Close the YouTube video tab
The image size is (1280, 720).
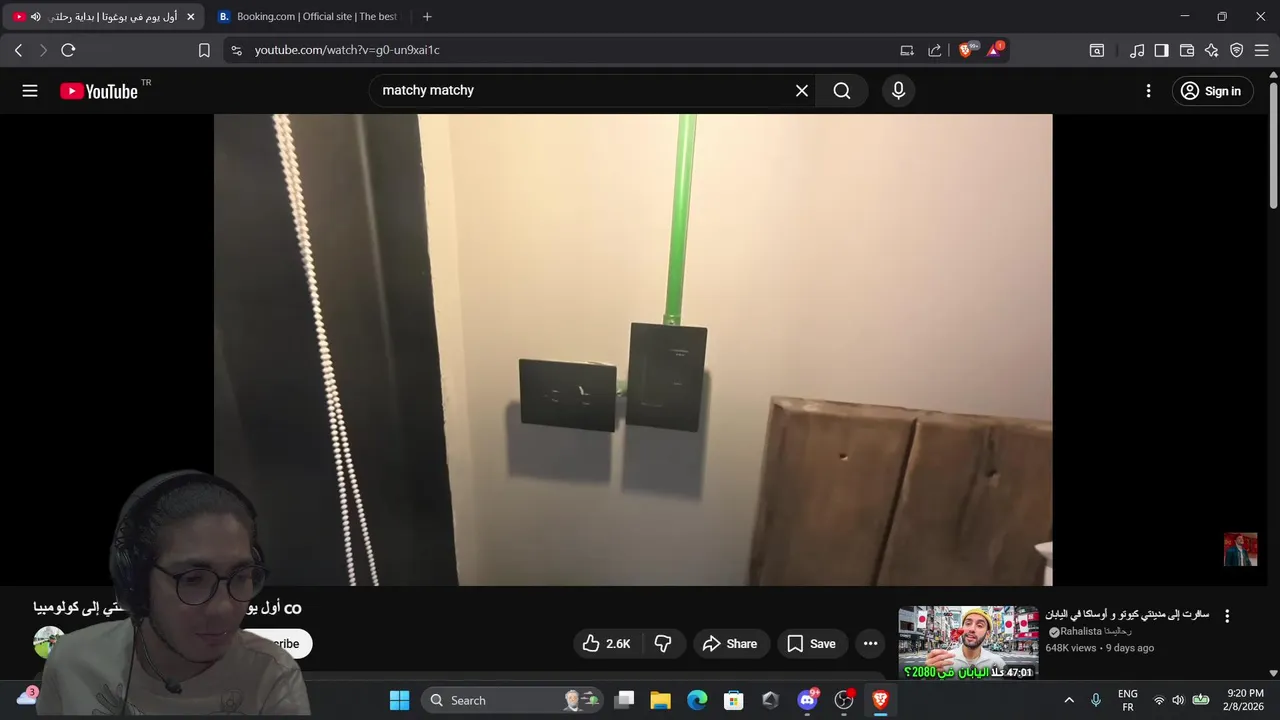[191, 17]
